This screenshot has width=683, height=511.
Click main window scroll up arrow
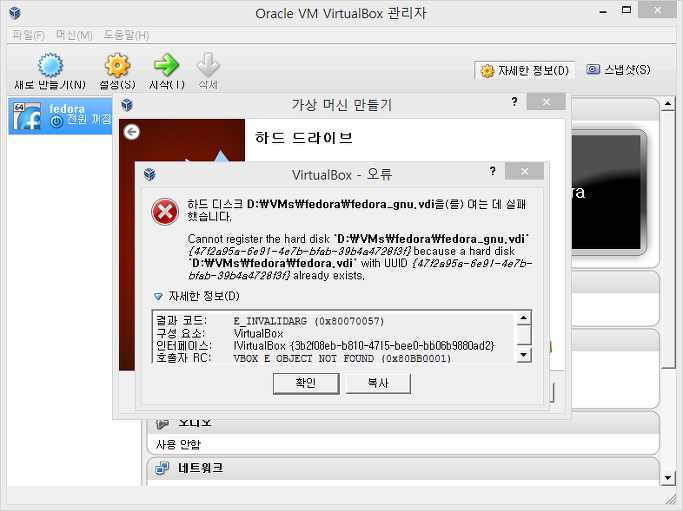668,104
